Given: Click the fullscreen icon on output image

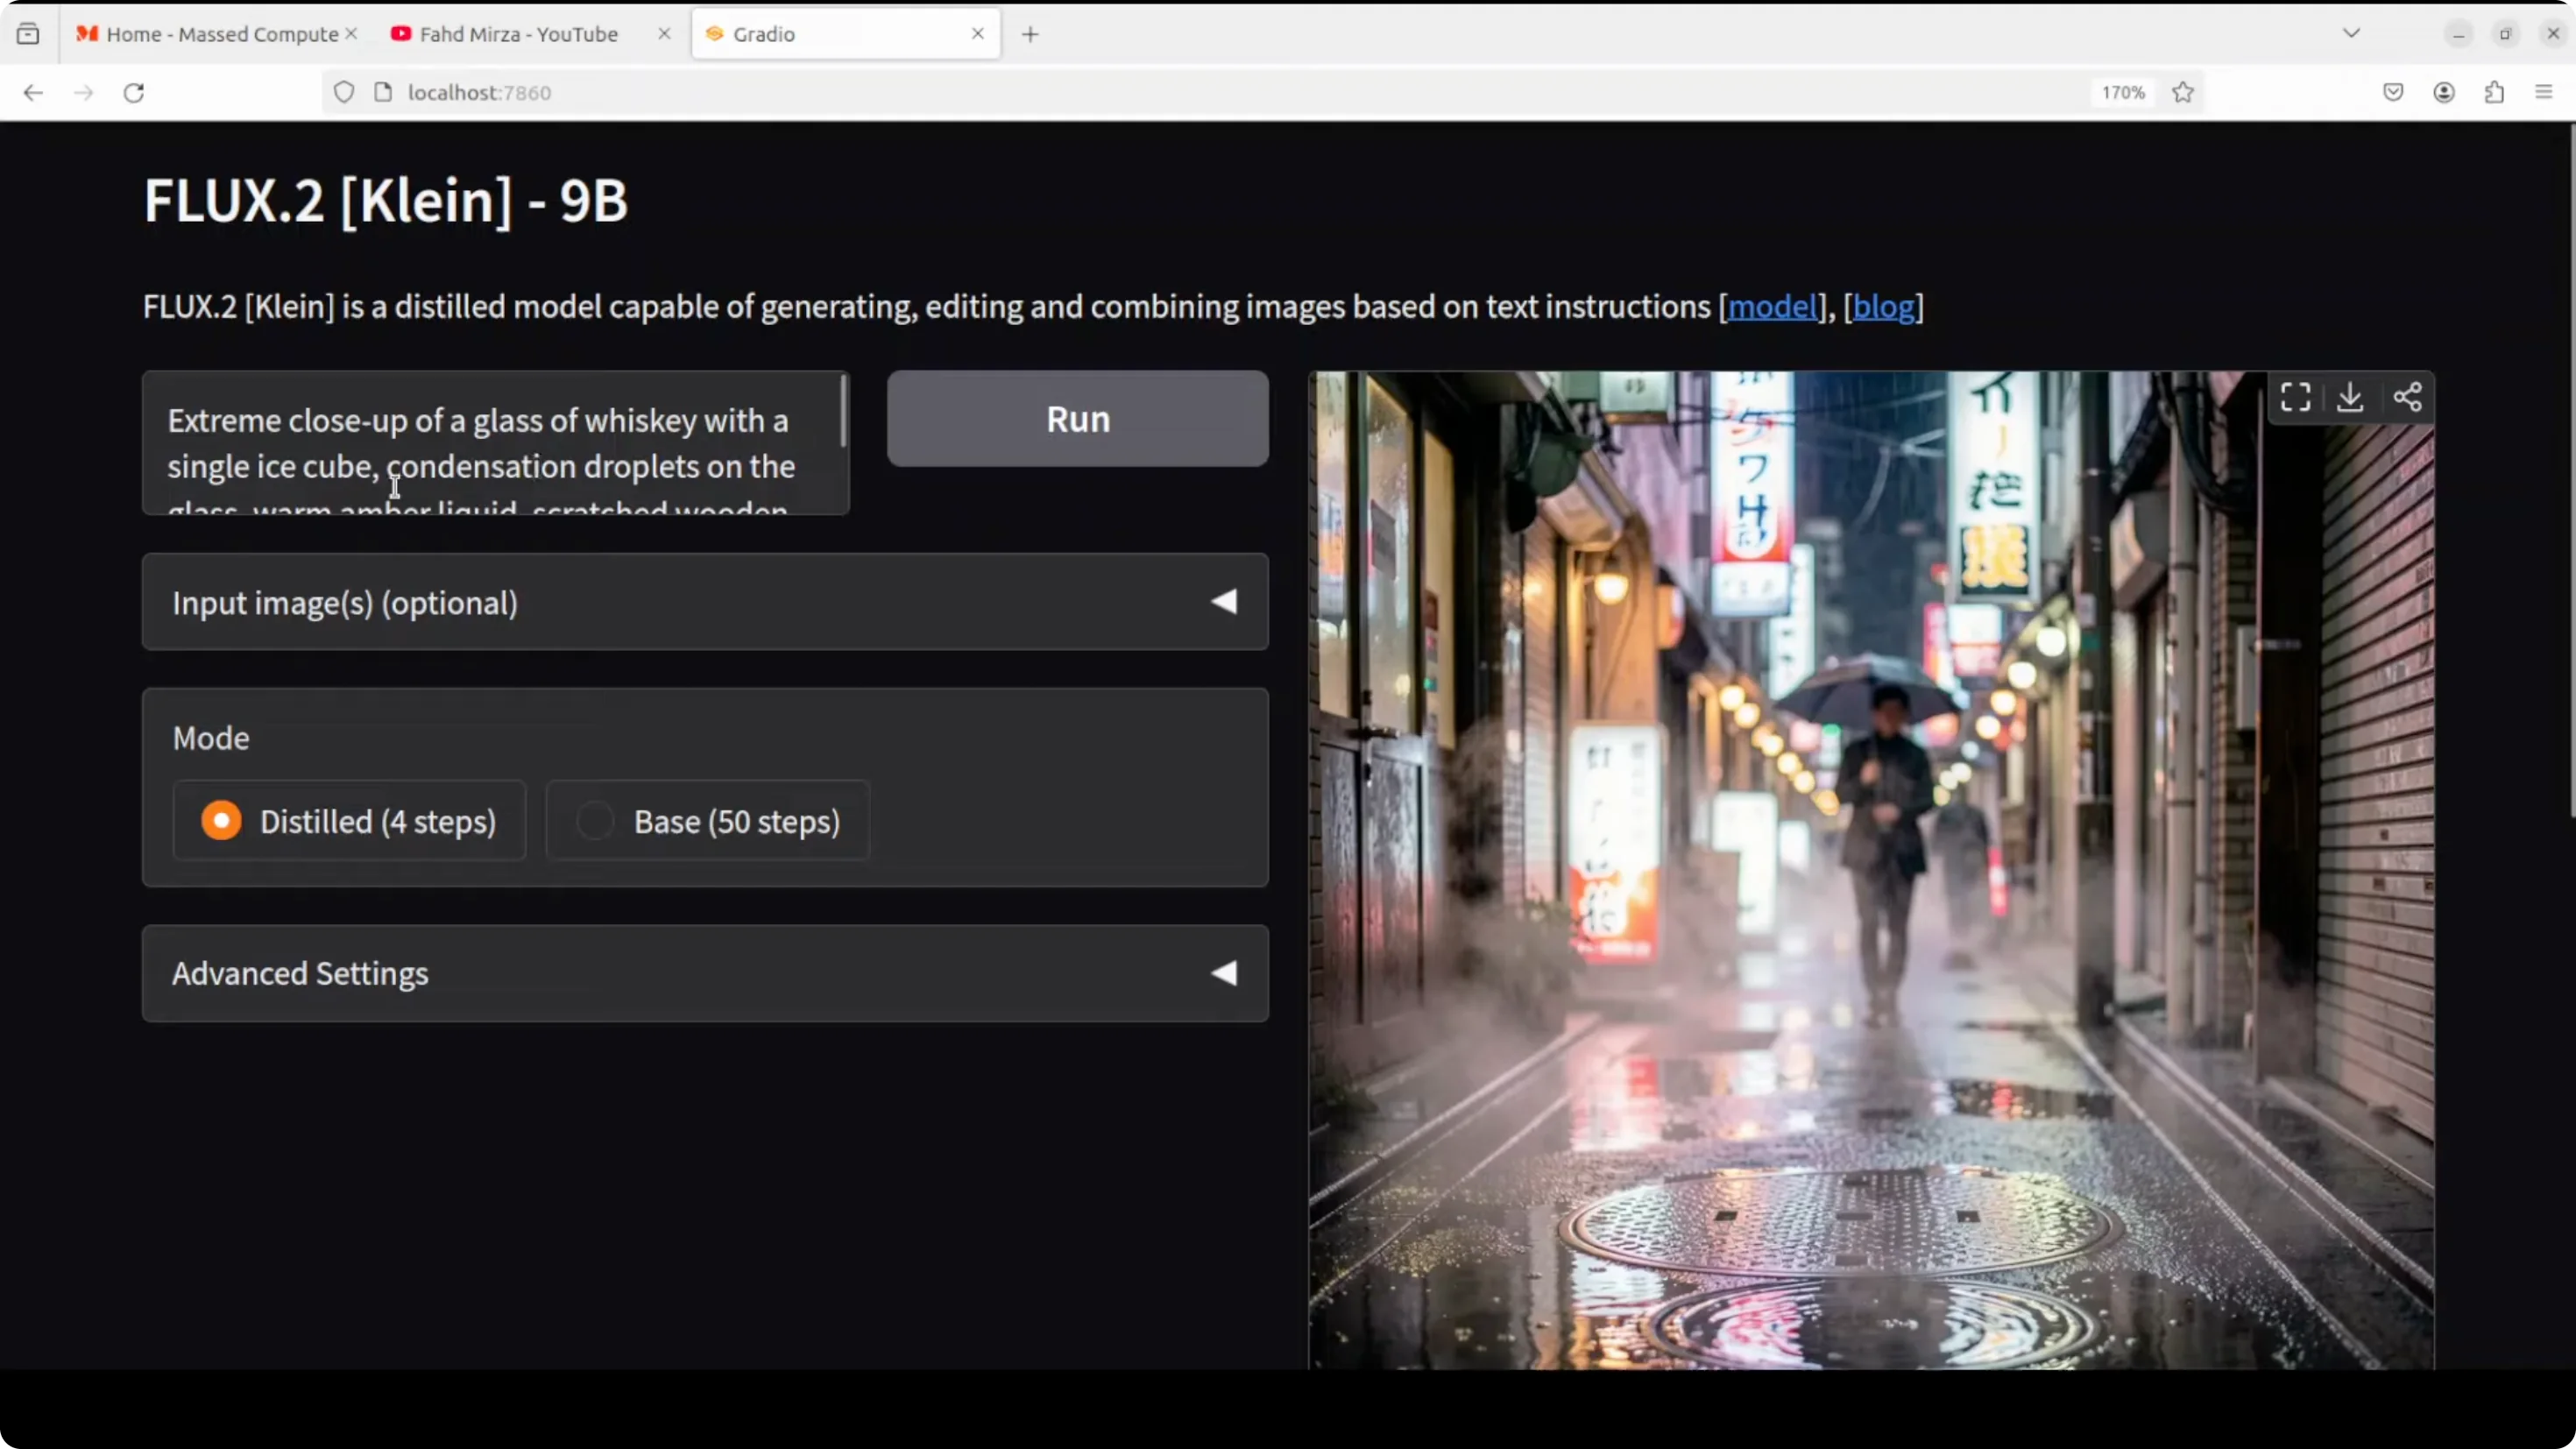Looking at the screenshot, I should tap(2295, 397).
